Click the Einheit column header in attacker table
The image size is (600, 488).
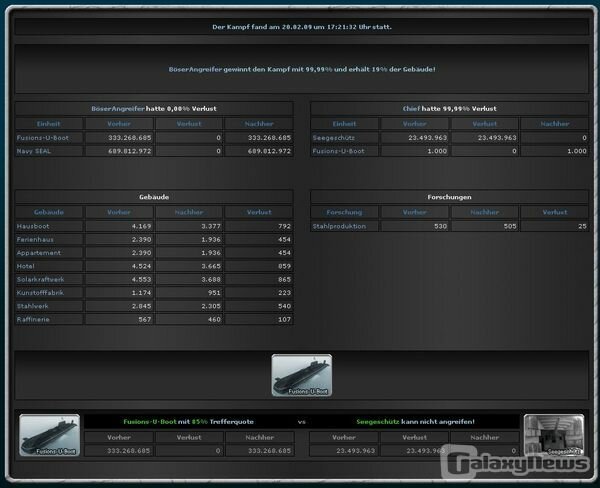point(49,124)
